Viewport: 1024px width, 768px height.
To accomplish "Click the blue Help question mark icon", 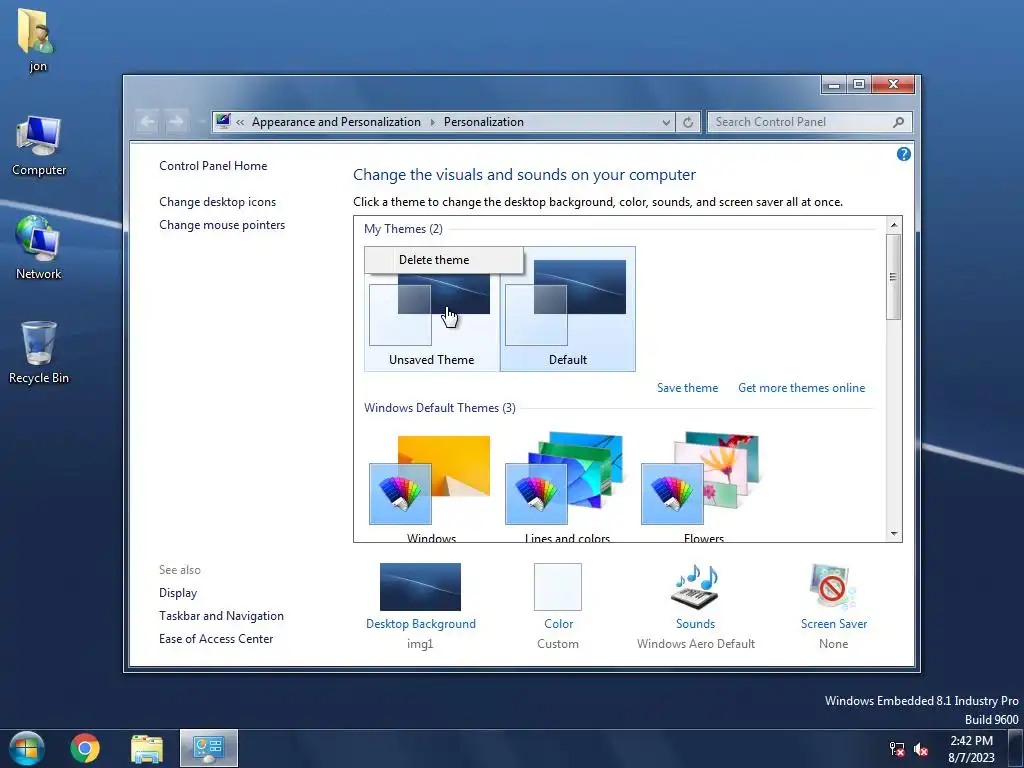I will 903,154.
